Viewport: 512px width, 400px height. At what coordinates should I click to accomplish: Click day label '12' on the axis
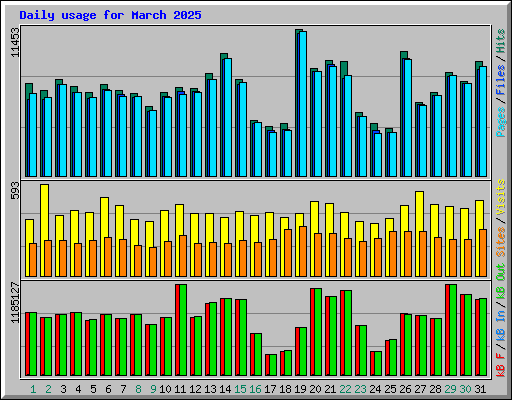195,389
